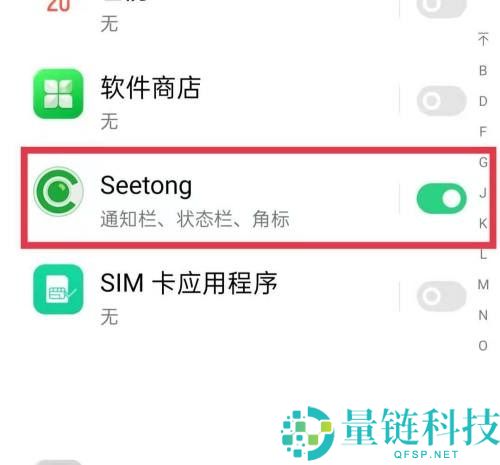Jump to letter O in index
Viewport: 500px width, 465px height.
click(x=483, y=346)
